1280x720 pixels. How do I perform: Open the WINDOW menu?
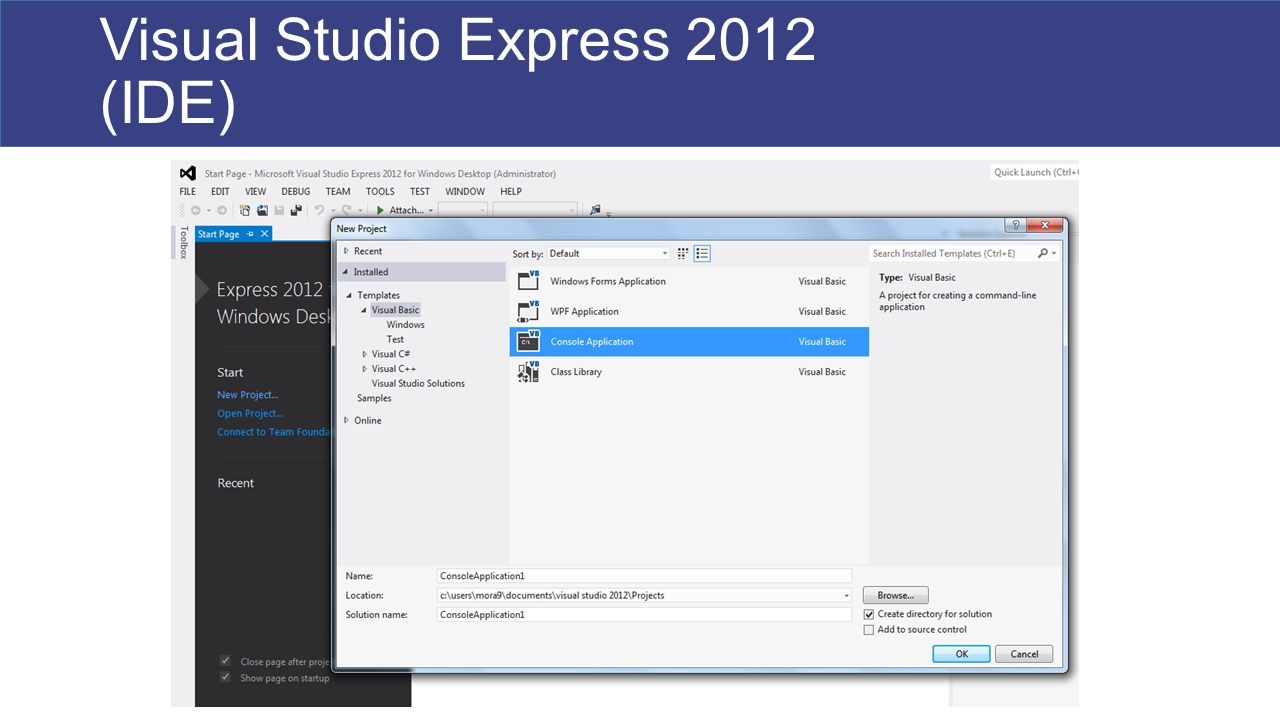[465, 191]
